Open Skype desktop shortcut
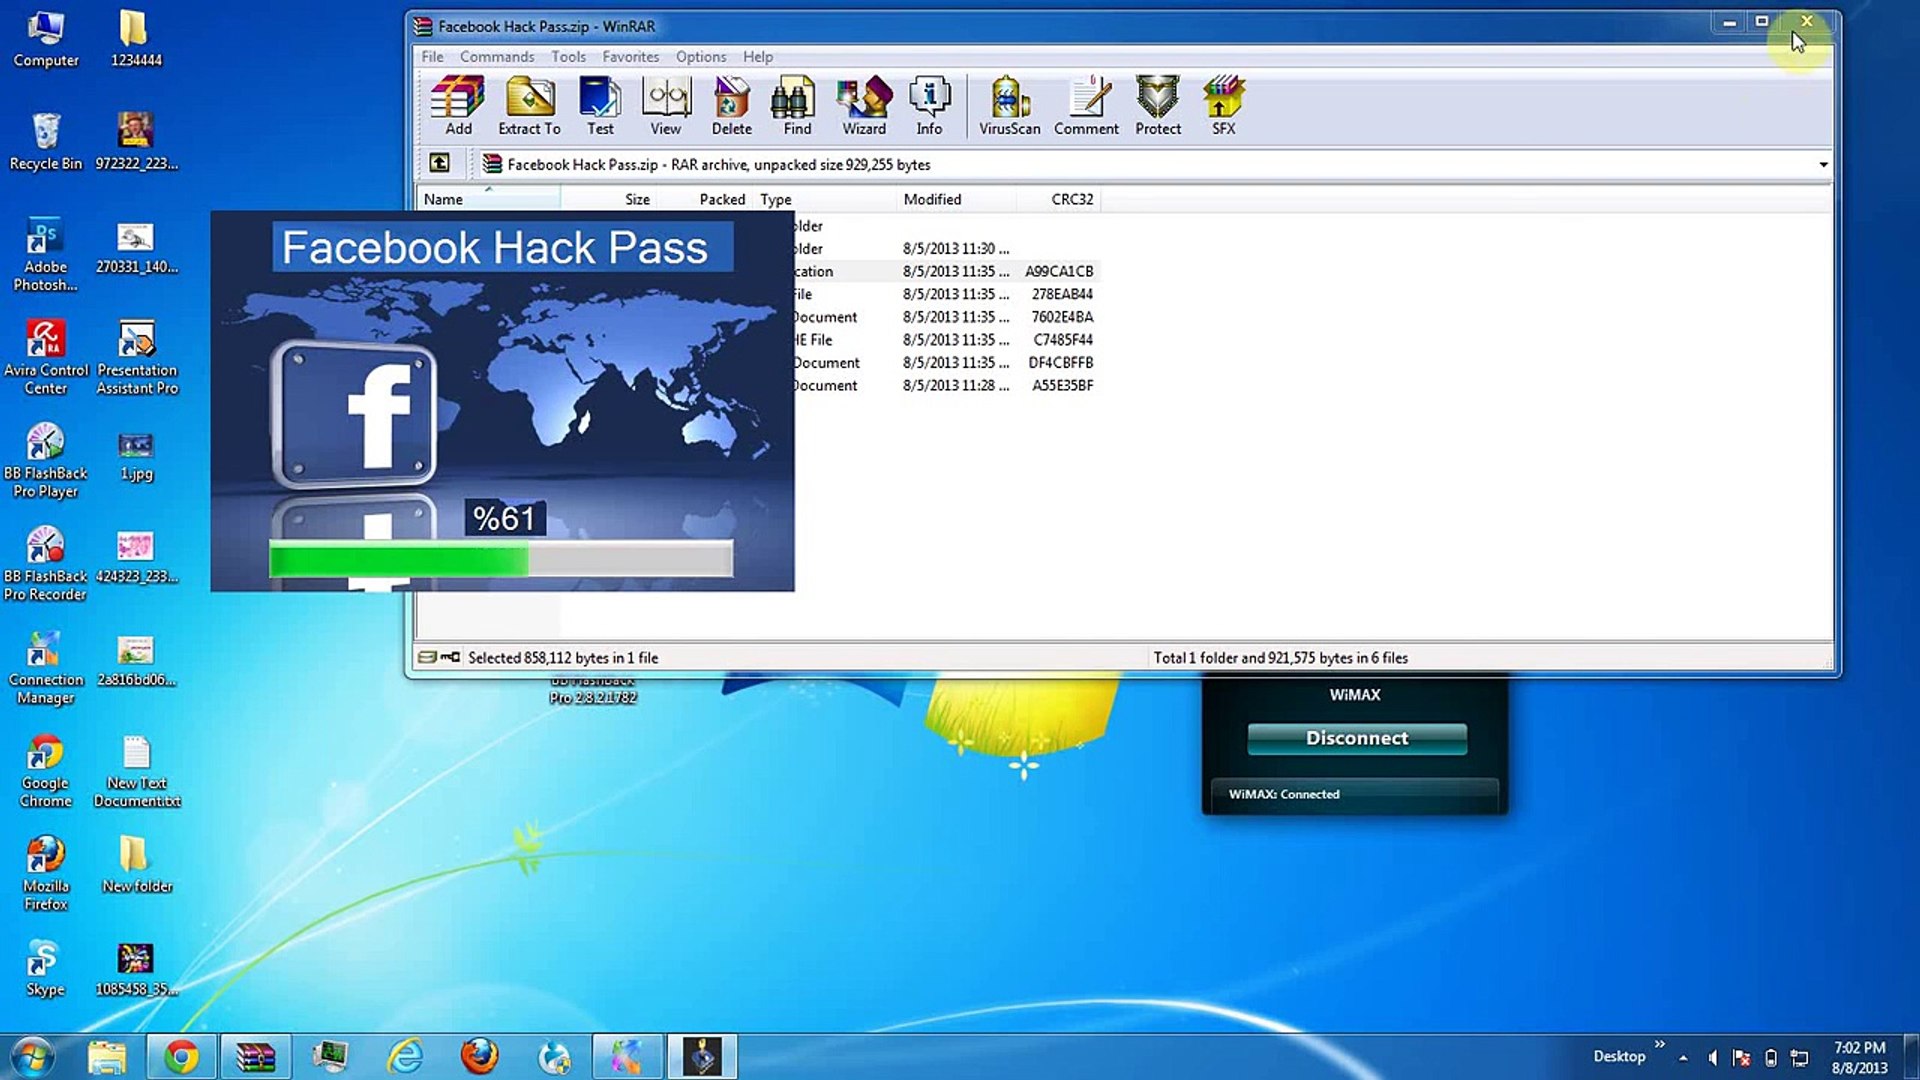Screen dimensions: 1920x1080 [x=45, y=968]
